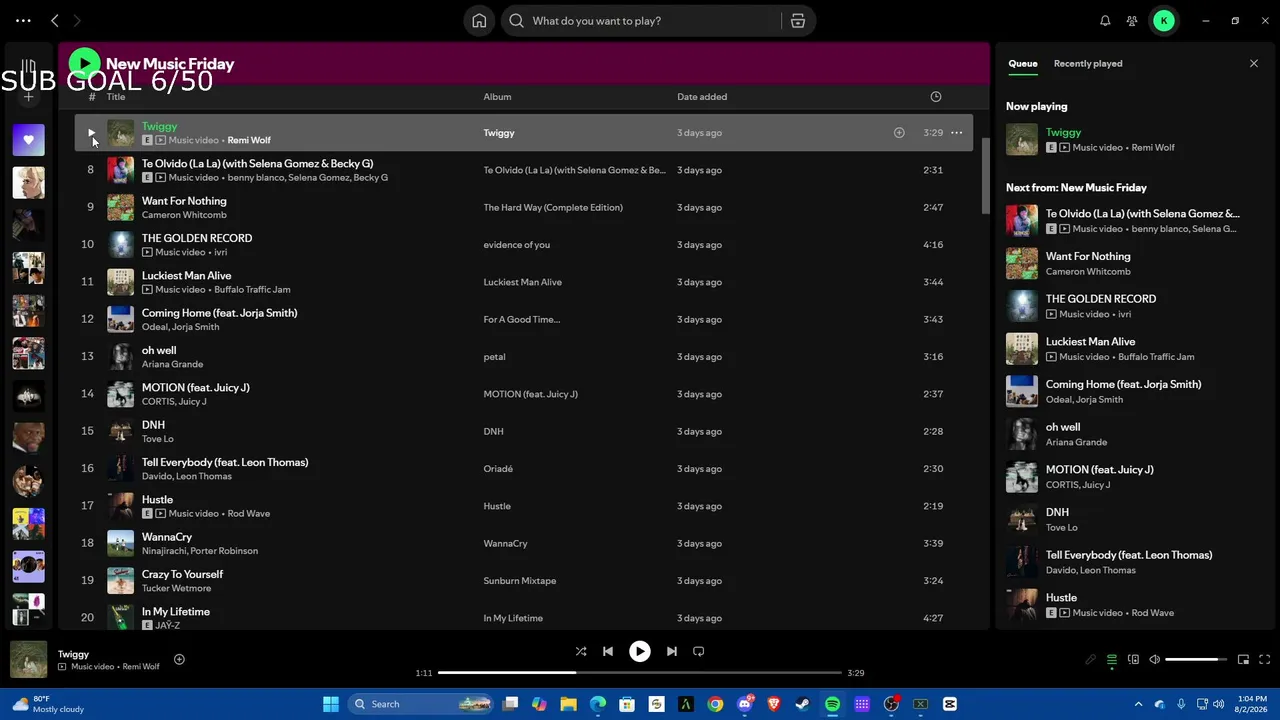Show hidden system tray icons chevron
Screen dimensions: 1280x720
pos(1138,704)
